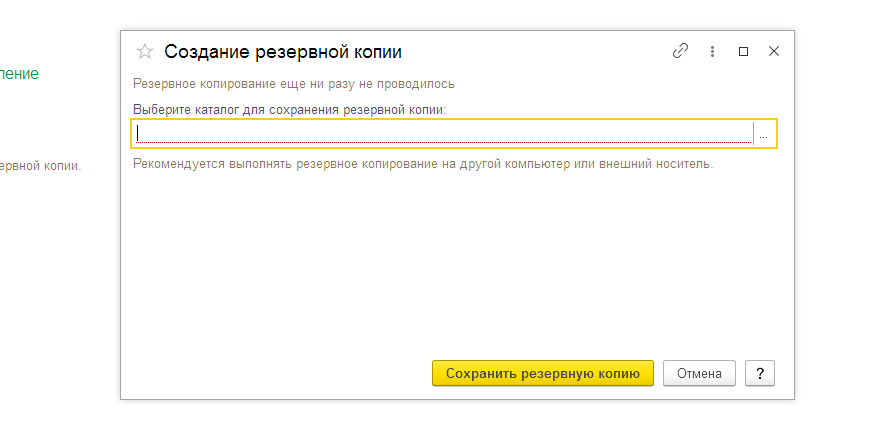Cancel with the Отмена button

click(699, 373)
